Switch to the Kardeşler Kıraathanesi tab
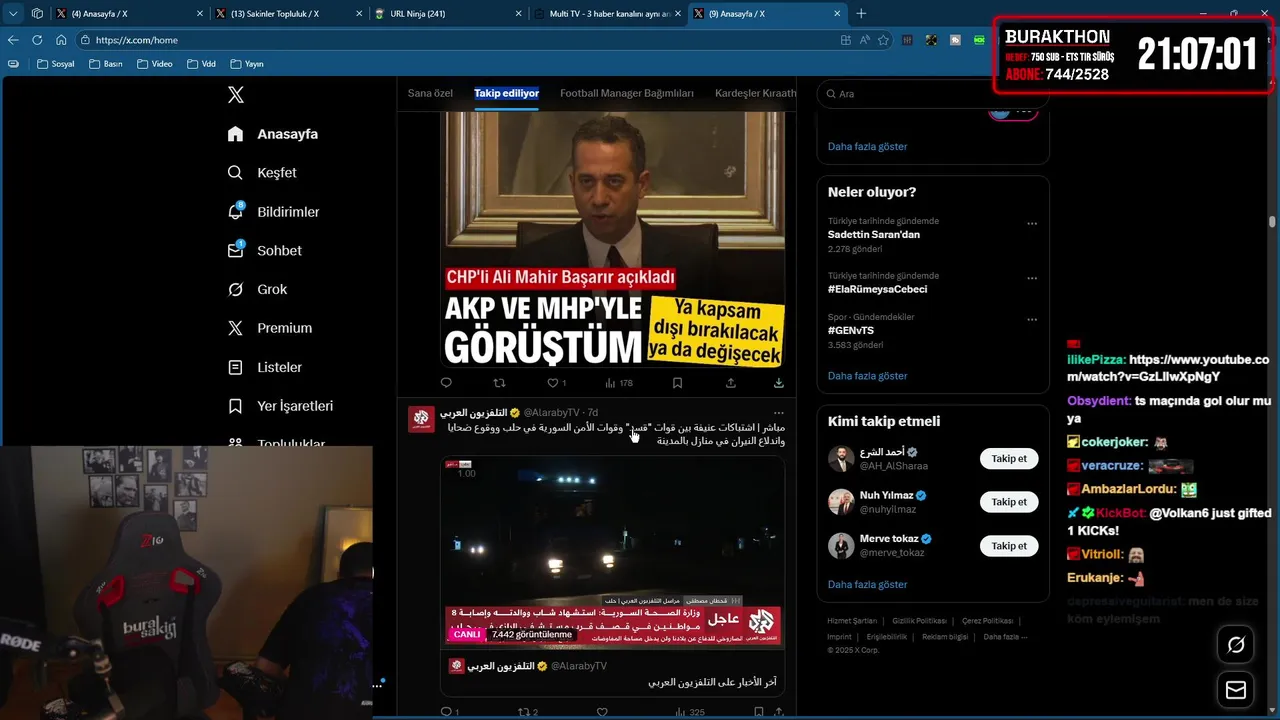This screenshot has width=1280, height=720. point(756,93)
